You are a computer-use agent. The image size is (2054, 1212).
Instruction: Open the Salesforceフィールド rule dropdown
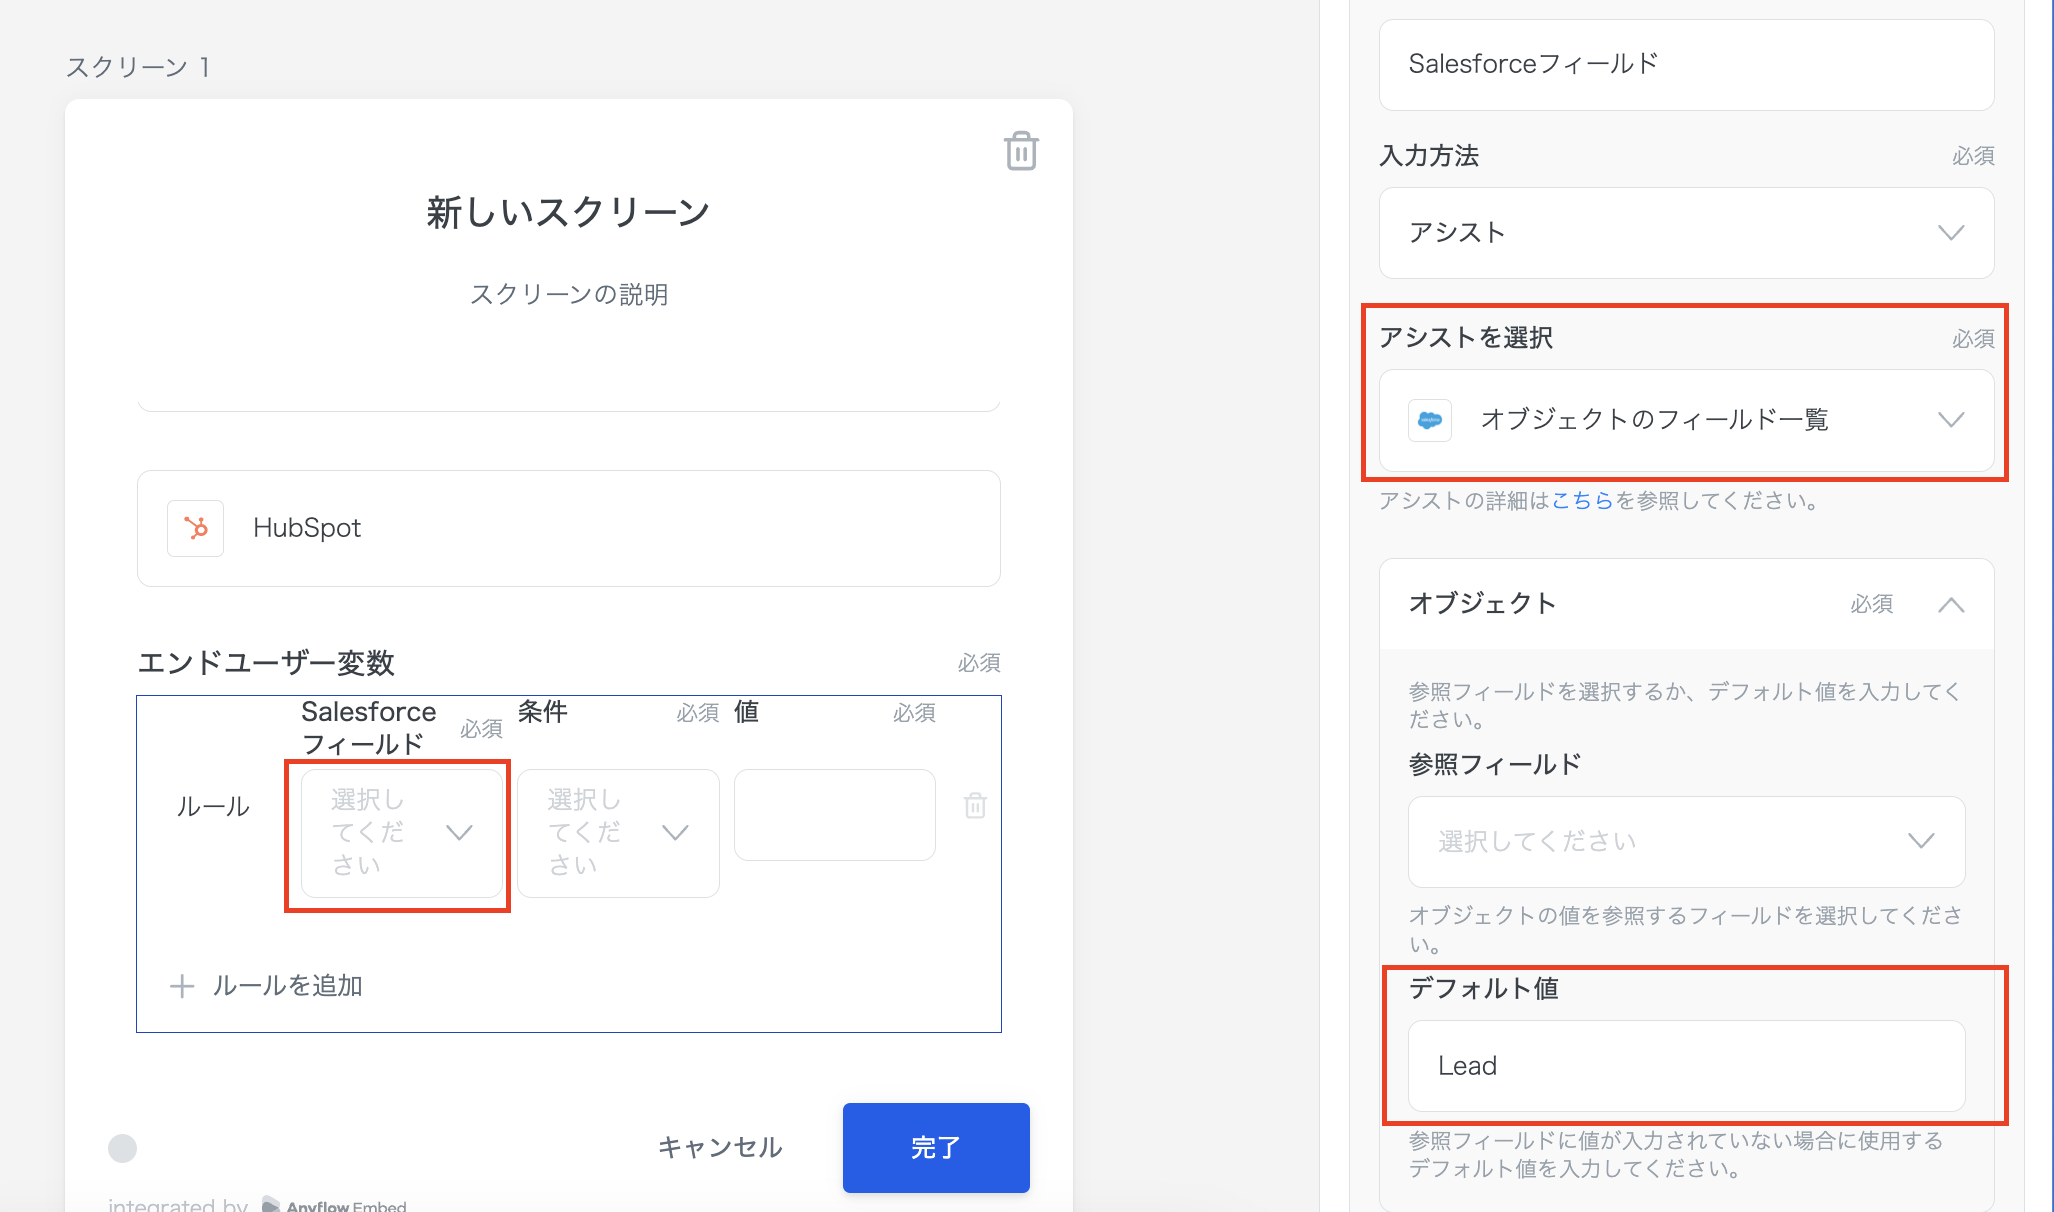401,832
